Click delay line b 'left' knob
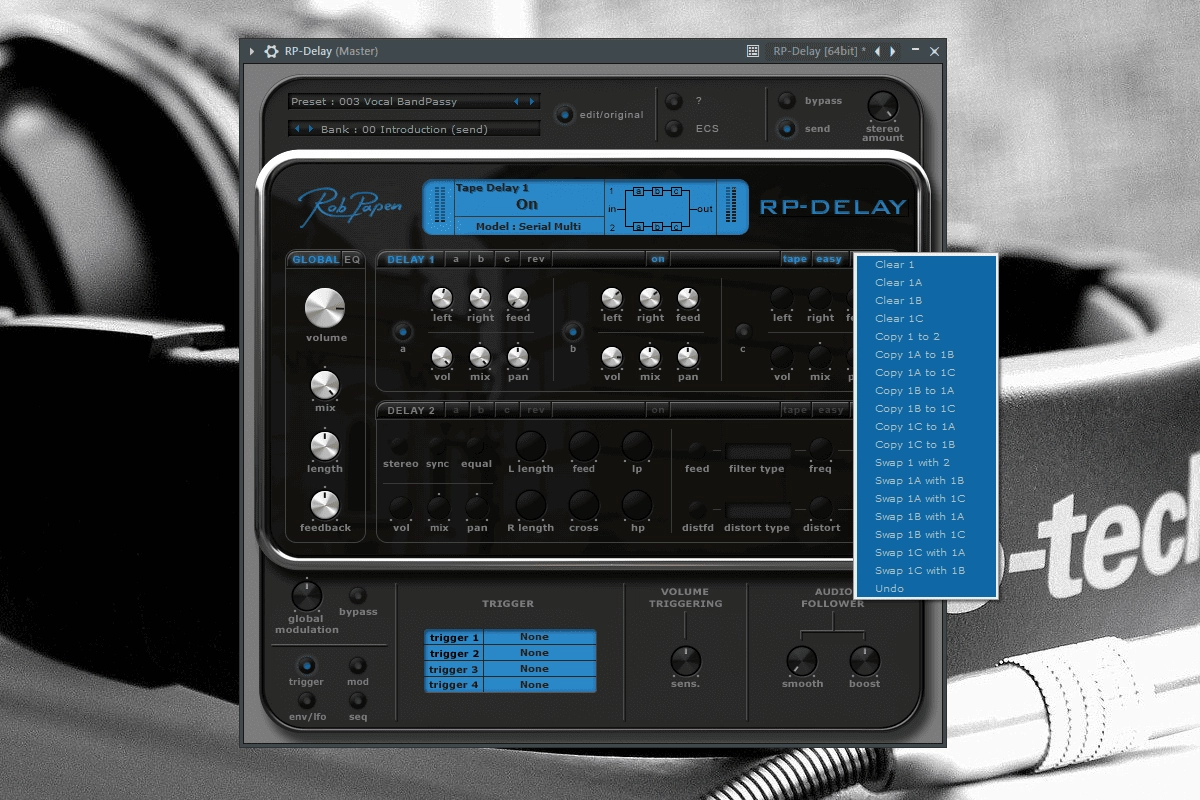The width and height of the screenshot is (1200, 800). [612, 298]
